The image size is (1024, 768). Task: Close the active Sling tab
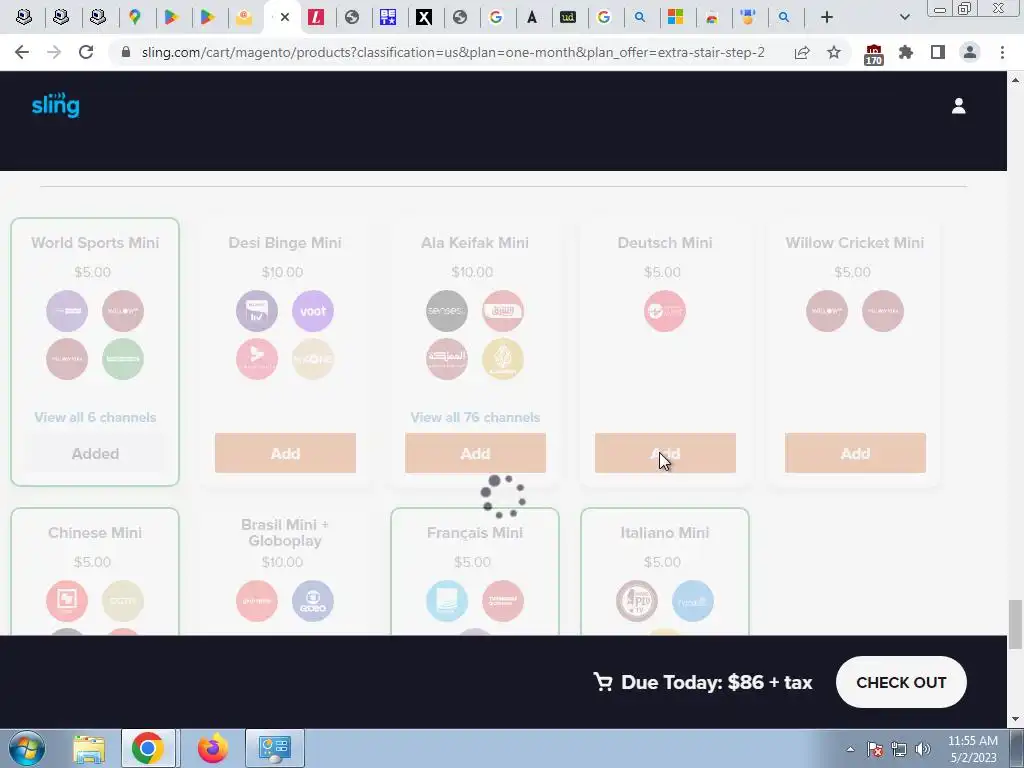[285, 17]
